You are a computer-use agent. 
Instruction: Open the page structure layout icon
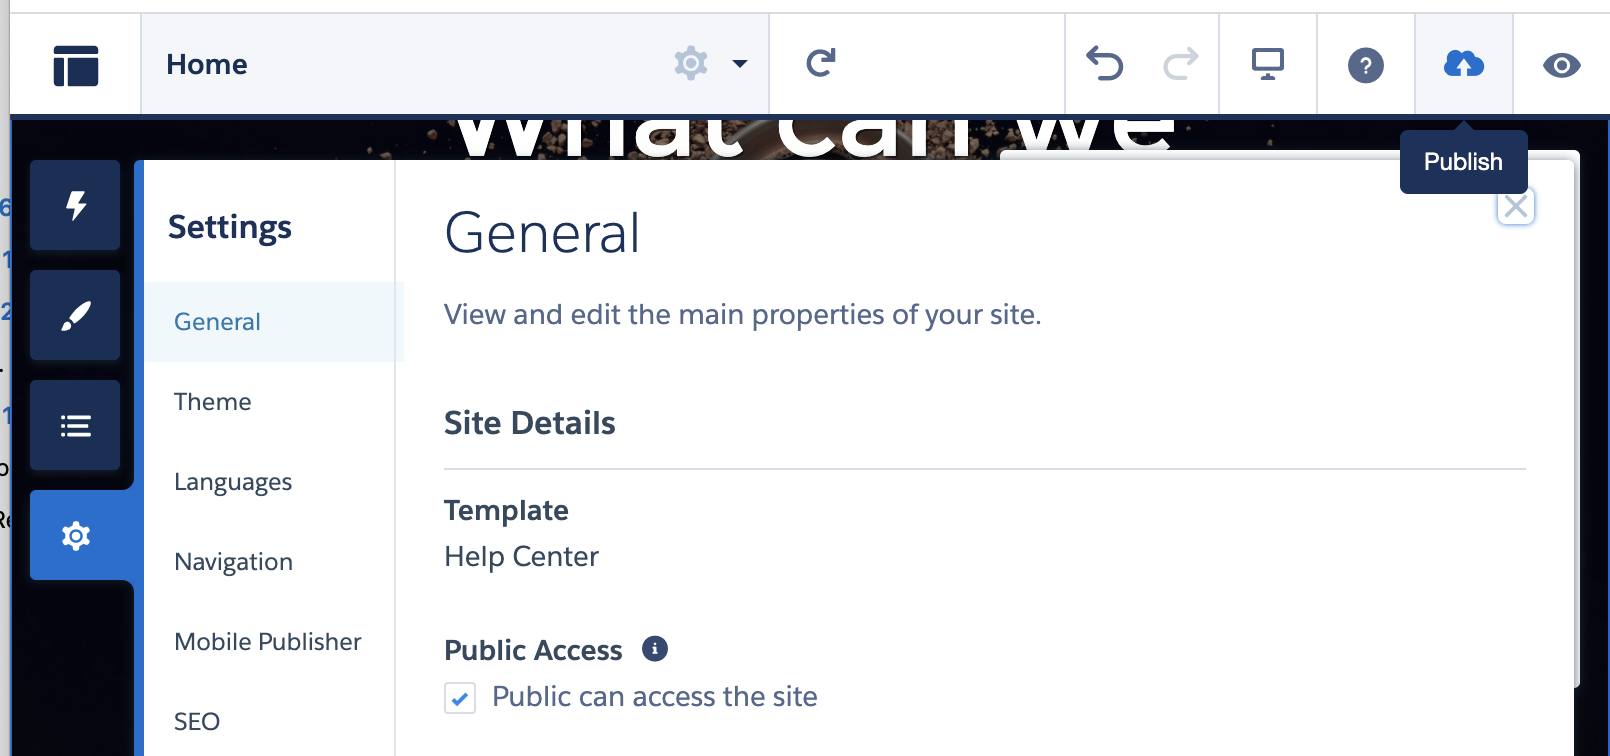pyautogui.click(x=76, y=66)
